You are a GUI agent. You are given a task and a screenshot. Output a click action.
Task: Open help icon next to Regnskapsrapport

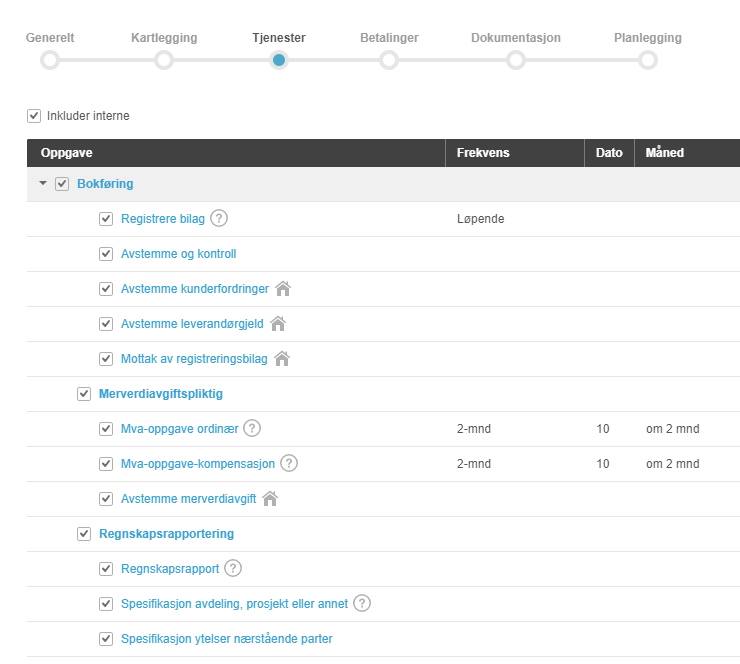point(233,568)
